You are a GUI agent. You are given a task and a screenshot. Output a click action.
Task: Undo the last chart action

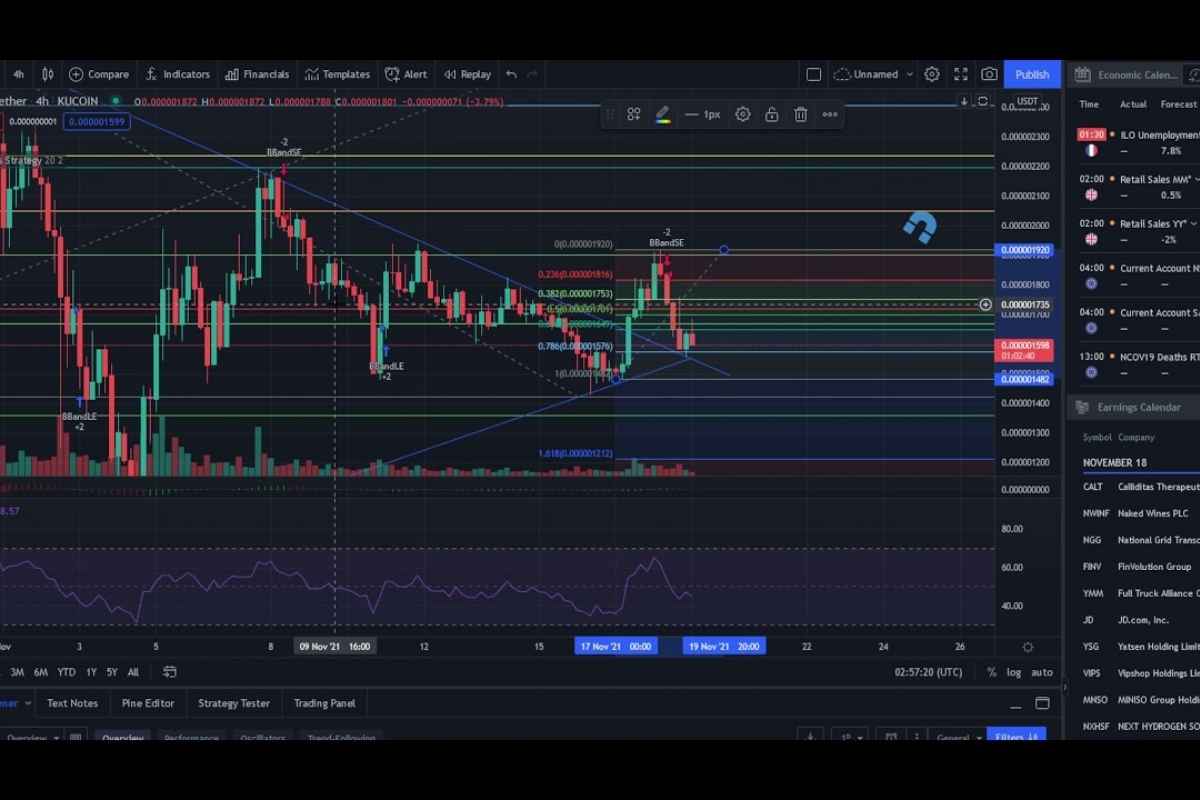point(511,74)
